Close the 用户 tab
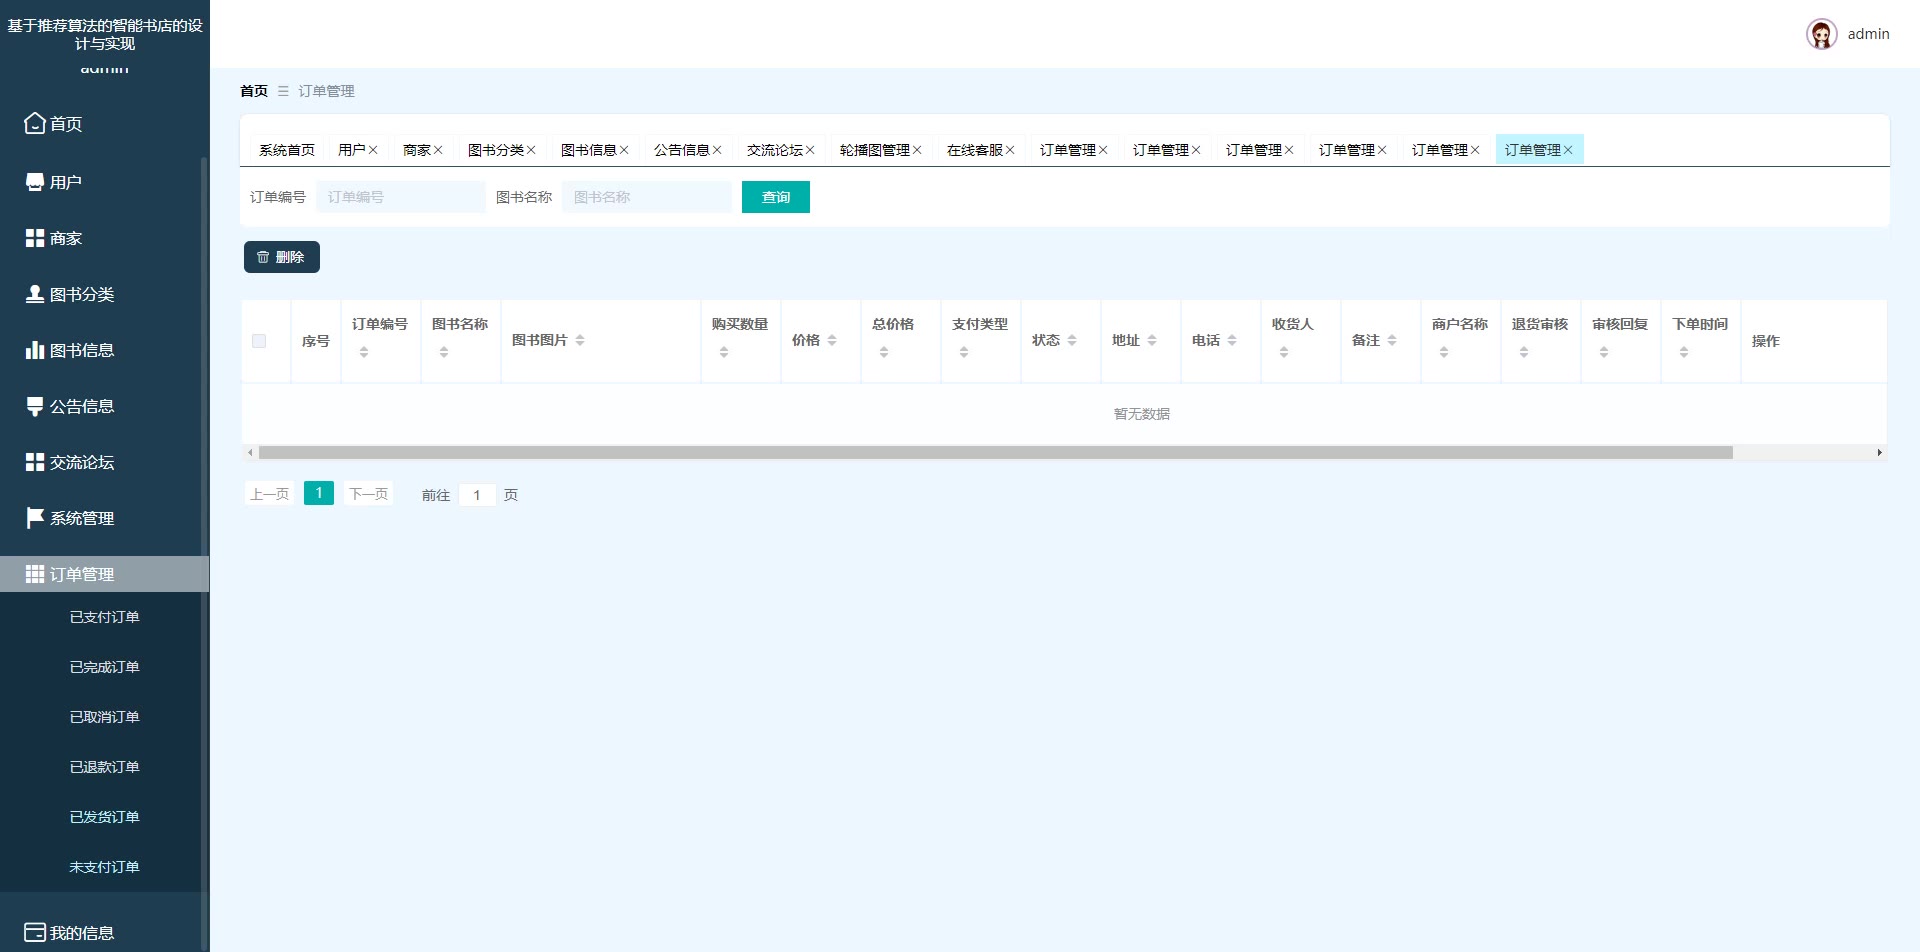Screen dimensions: 1920x952 point(373,150)
